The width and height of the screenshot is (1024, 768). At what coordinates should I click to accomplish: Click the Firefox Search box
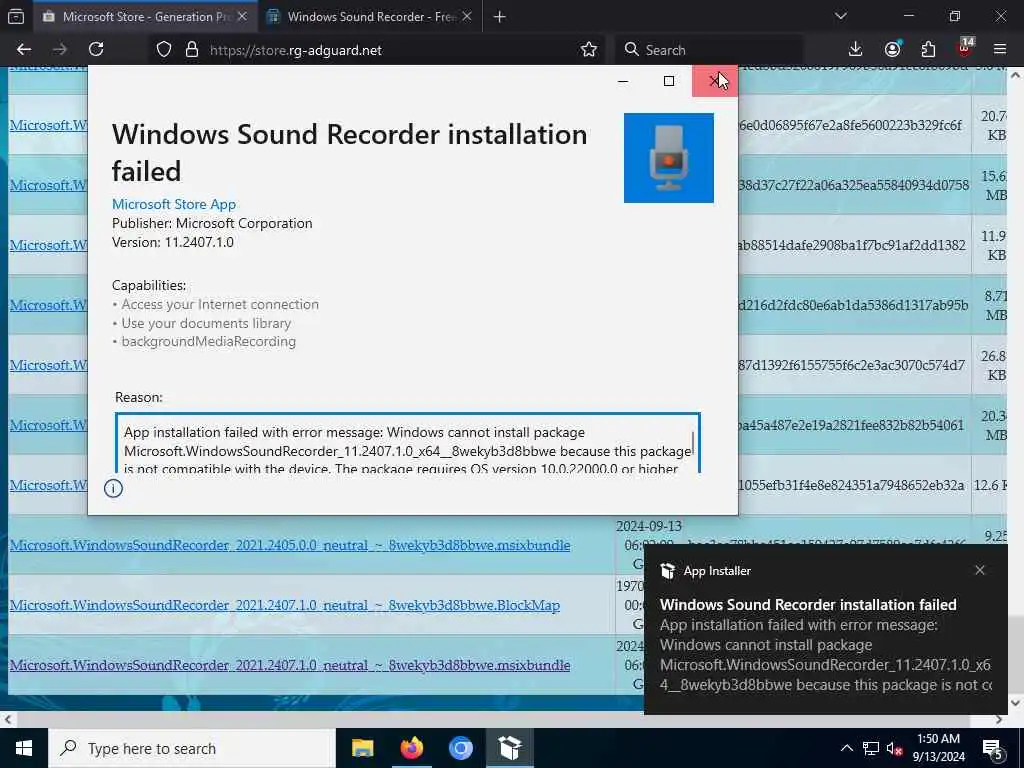(709, 50)
